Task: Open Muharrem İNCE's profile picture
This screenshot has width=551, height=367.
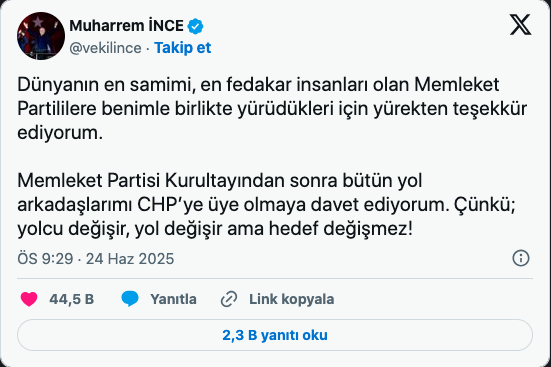Action: pyautogui.click(x=41, y=36)
